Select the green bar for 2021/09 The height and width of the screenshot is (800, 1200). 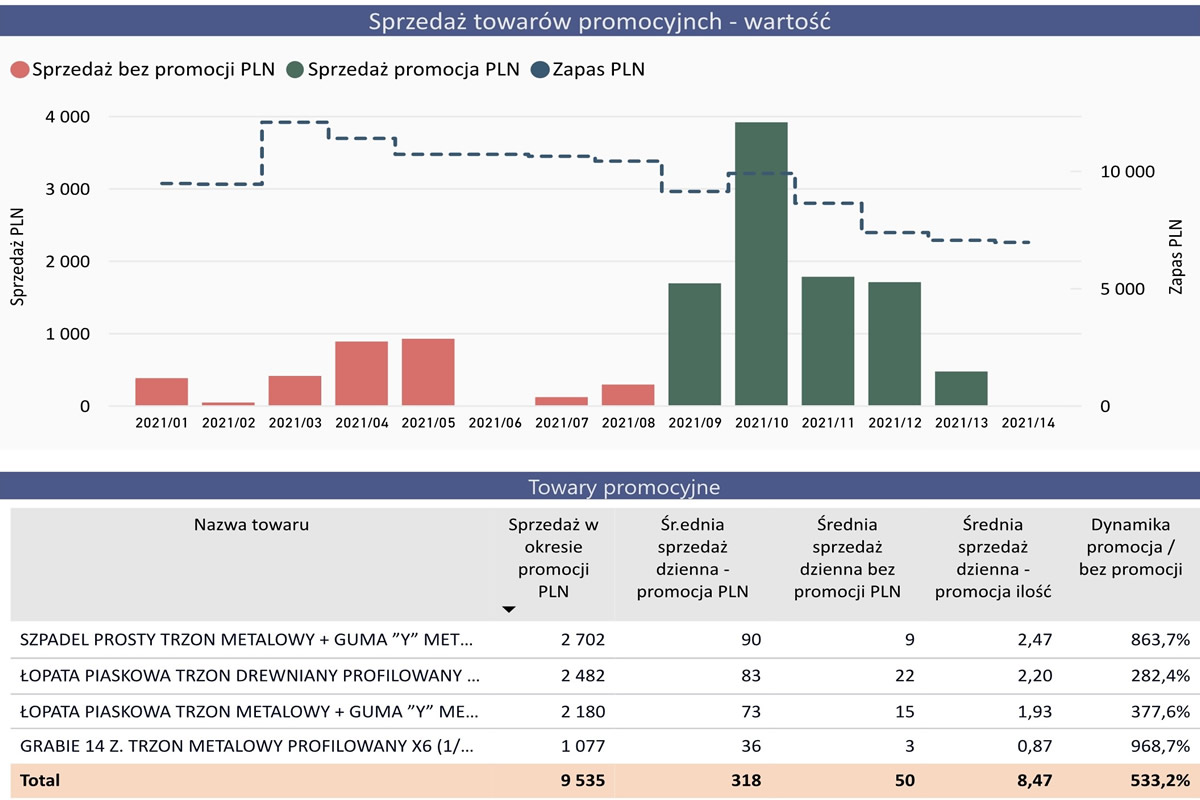point(694,345)
